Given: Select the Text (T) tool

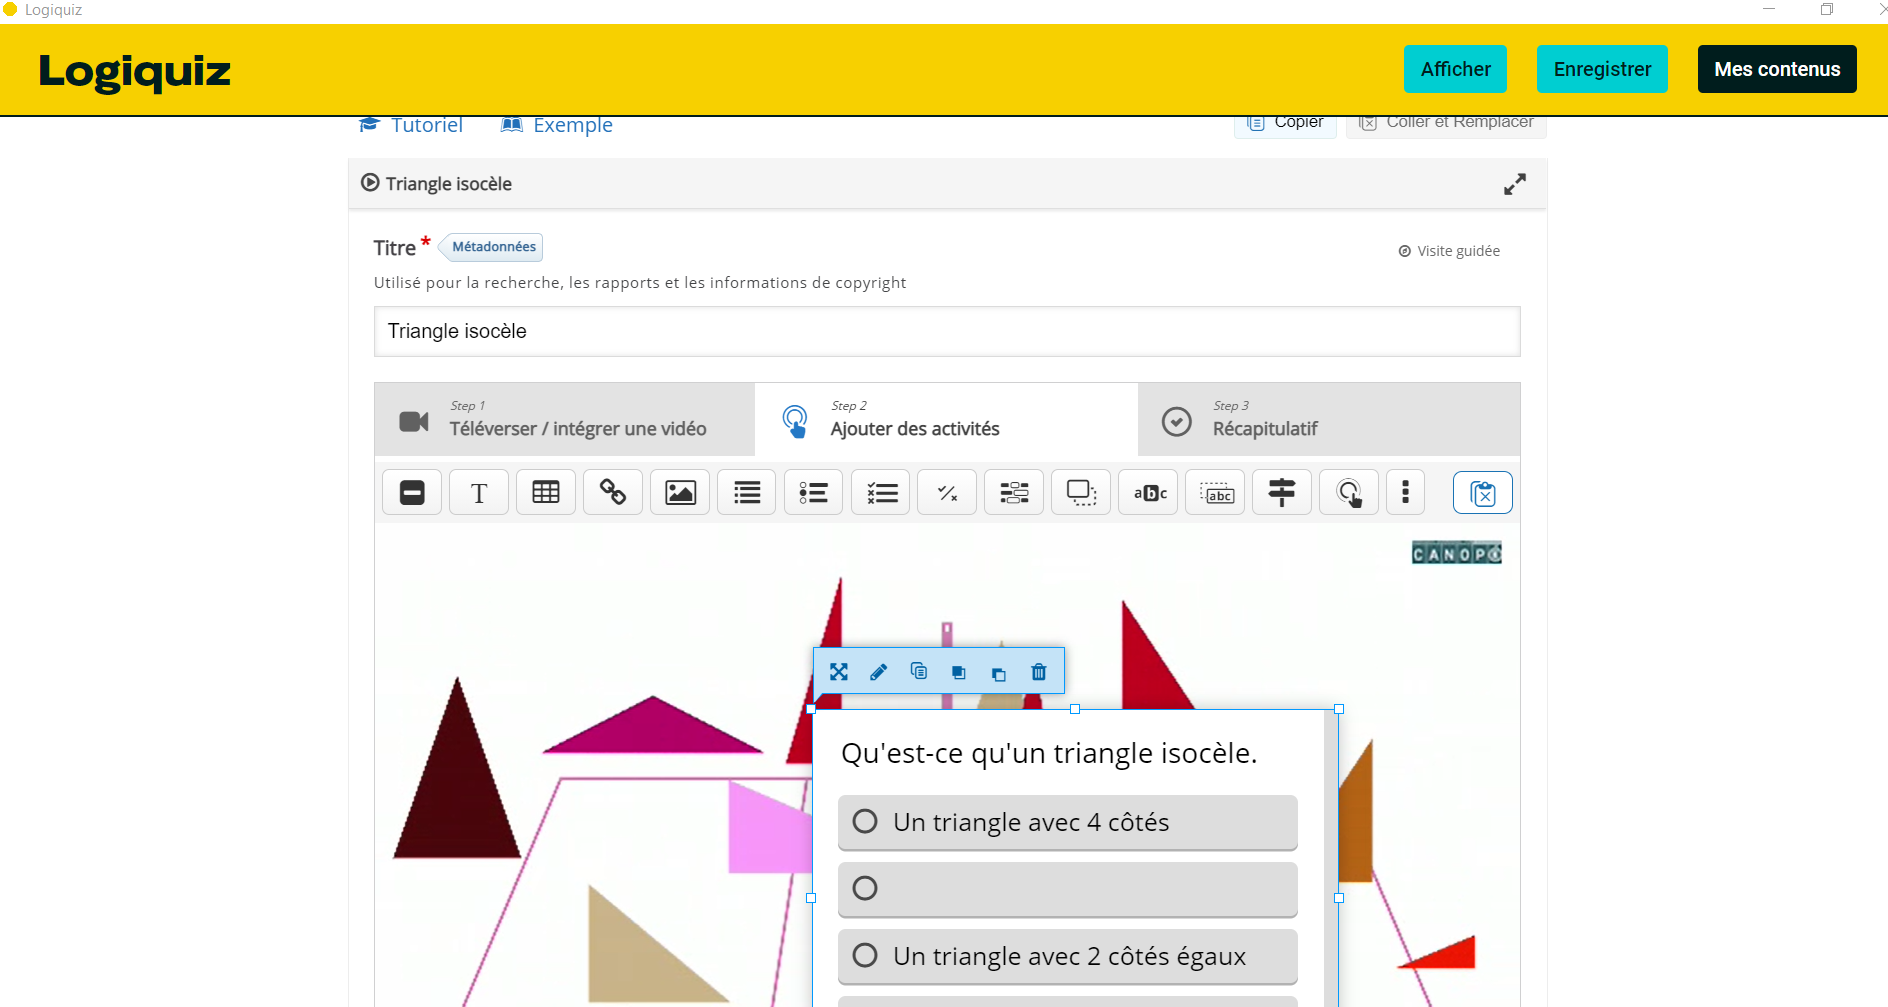Looking at the screenshot, I should point(479,493).
